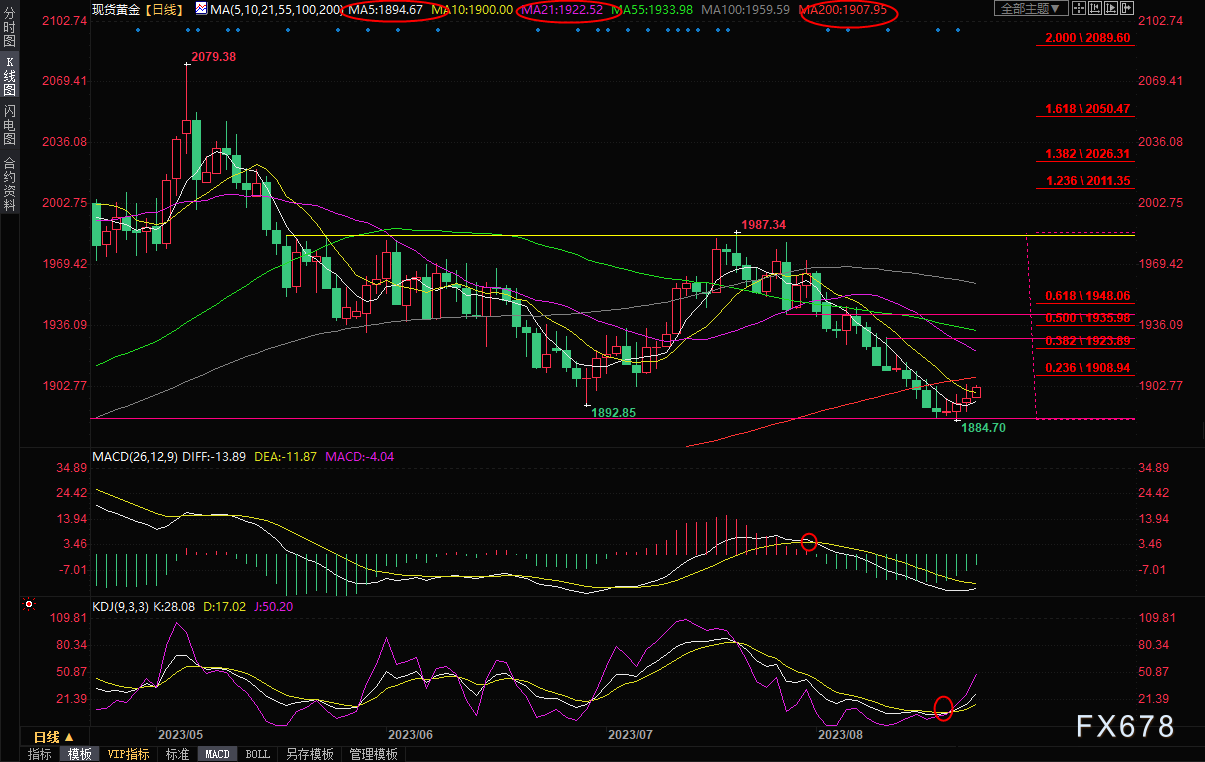The image size is (1205, 762).
Task: Click the 0.618 Fibonacci level label
Action: [1087, 296]
